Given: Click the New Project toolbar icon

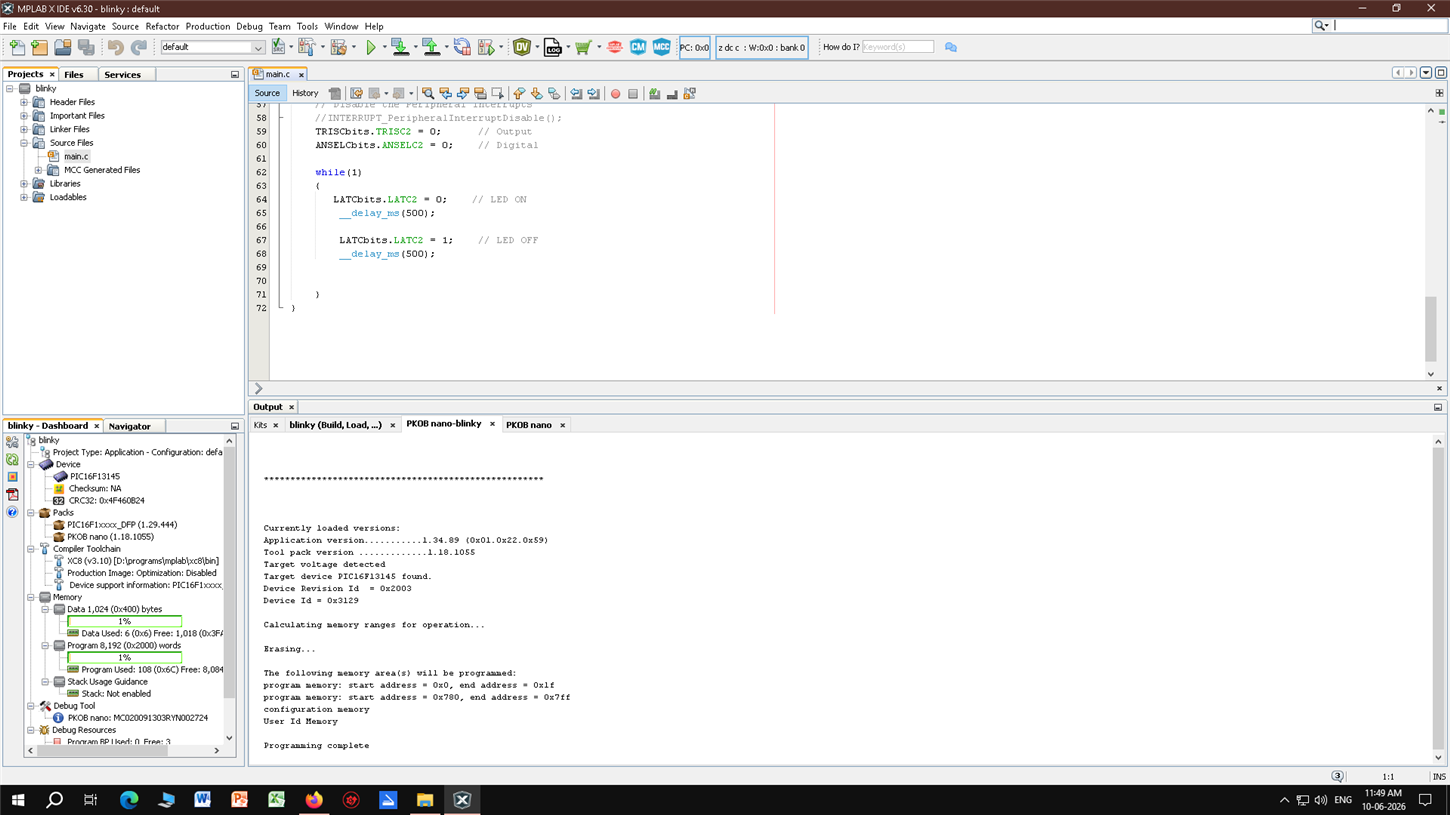Looking at the screenshot, I should 40,47.
